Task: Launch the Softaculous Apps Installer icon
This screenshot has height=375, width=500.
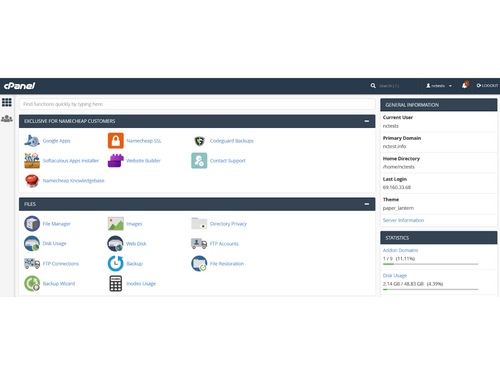Action: pyautogui.click(x=32, y=161)
